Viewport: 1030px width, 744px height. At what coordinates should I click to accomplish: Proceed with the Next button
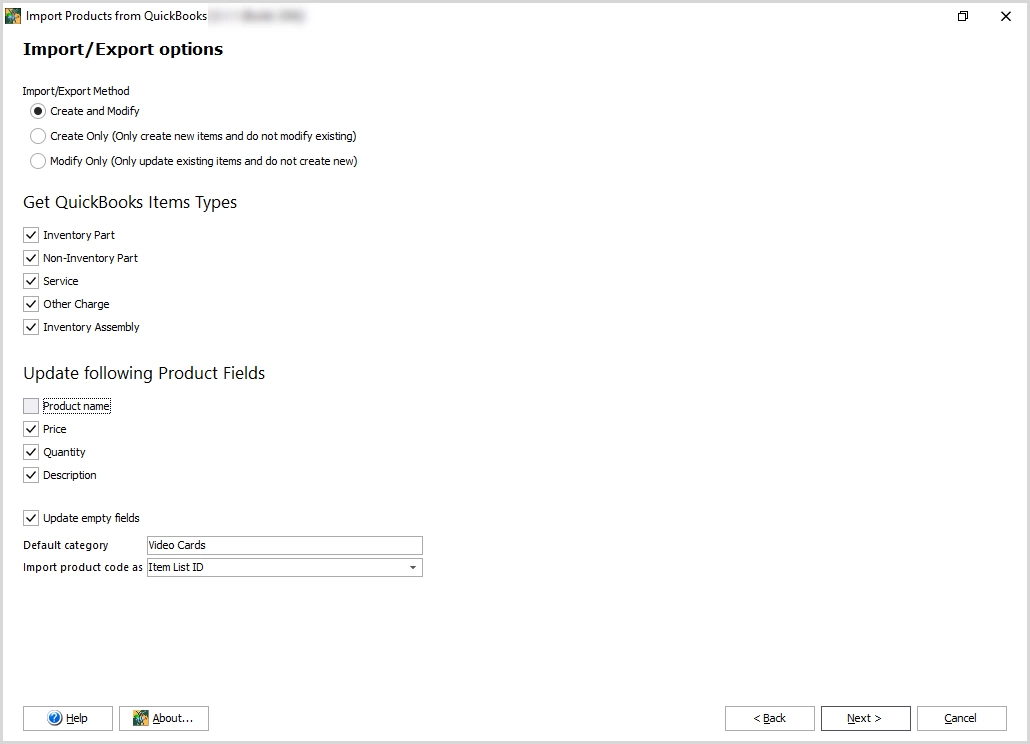[865, 718]
